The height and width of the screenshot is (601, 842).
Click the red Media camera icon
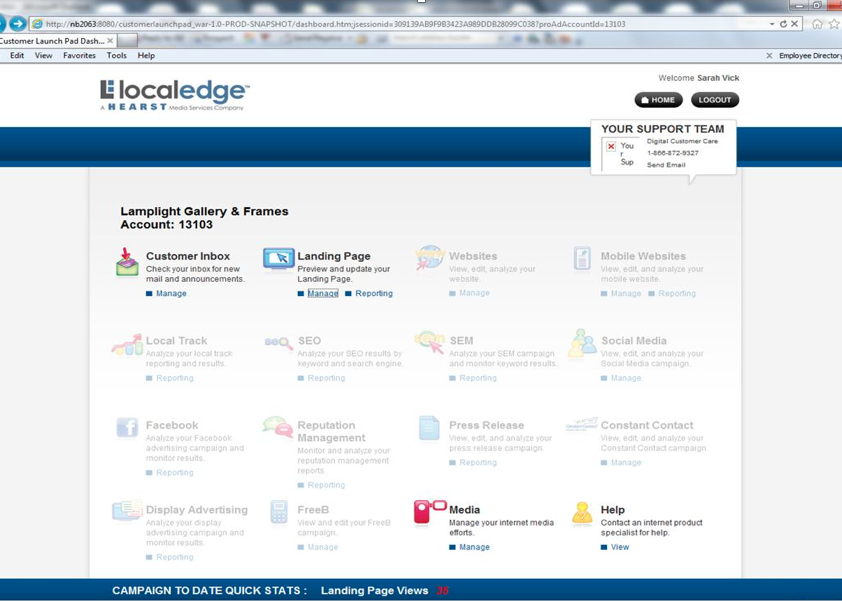430,511
